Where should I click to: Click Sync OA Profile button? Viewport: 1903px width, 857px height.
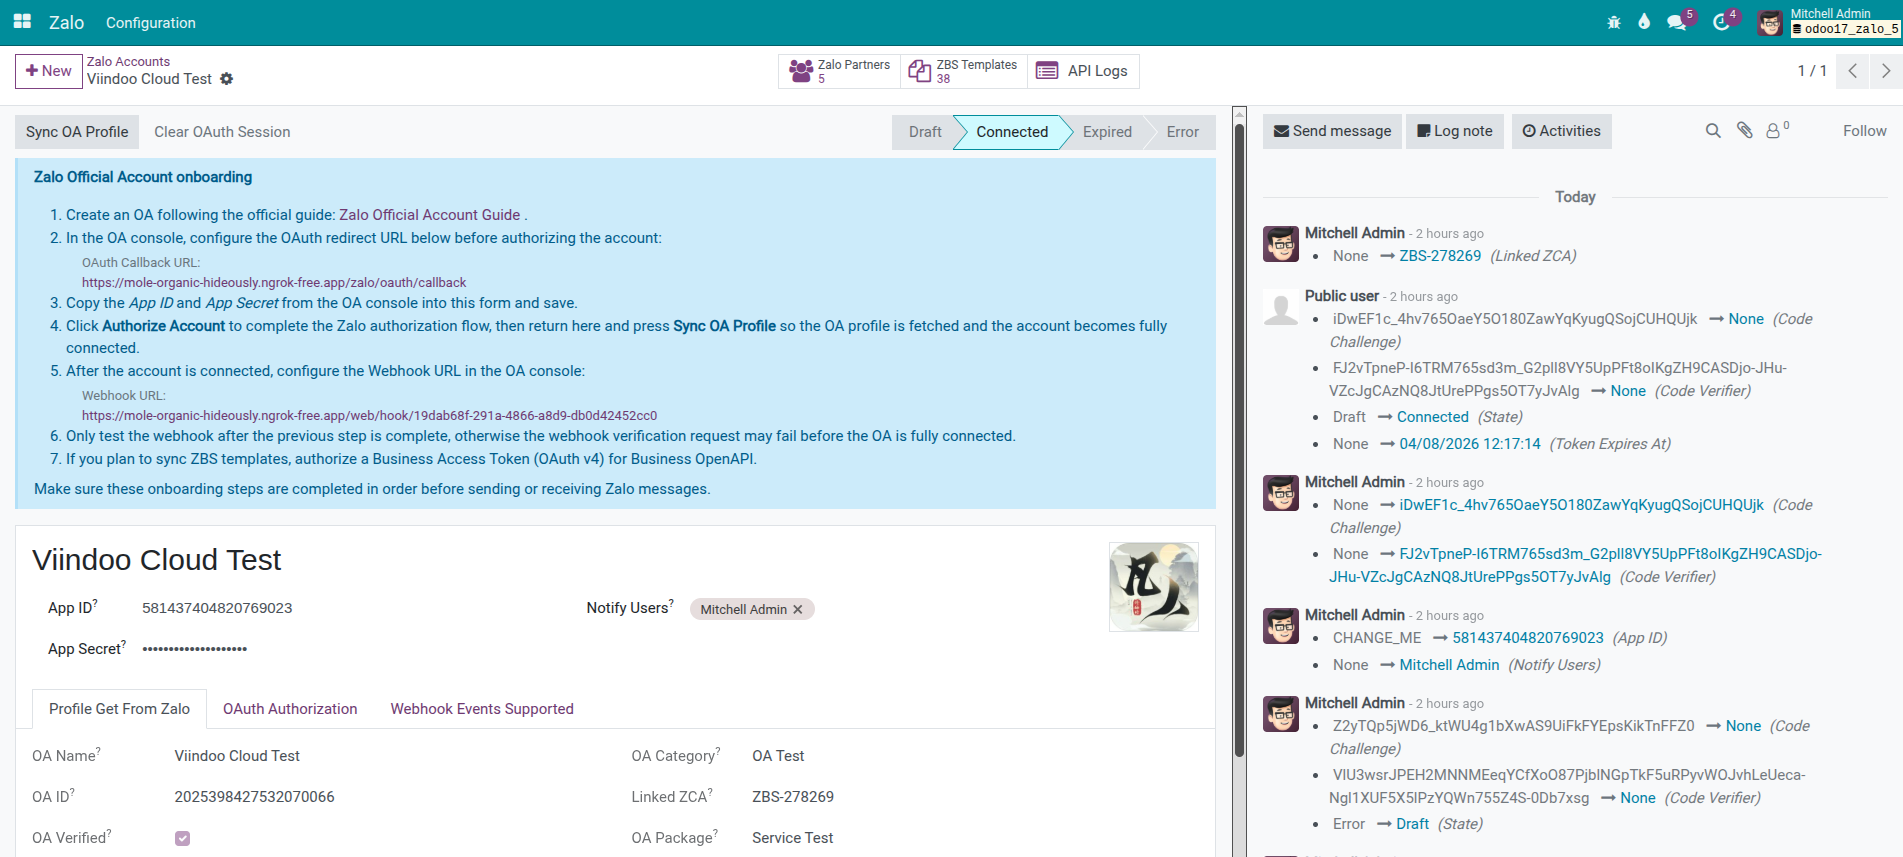click(77, 132)
